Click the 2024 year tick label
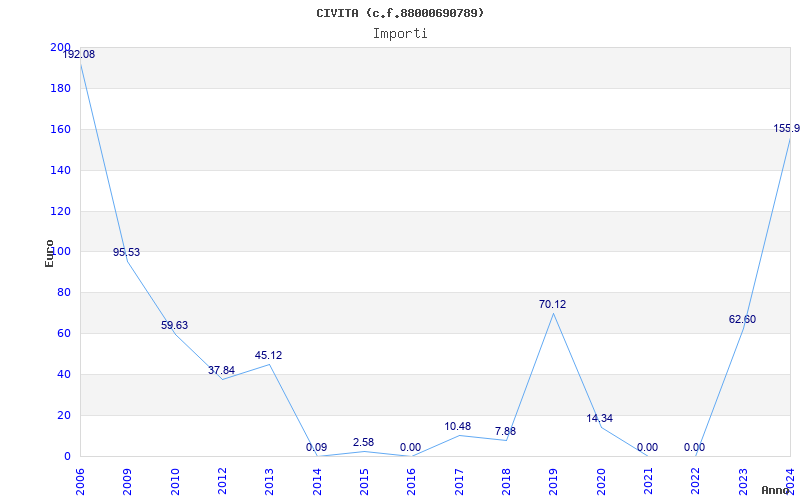800x500 pixels. [790, 482]
